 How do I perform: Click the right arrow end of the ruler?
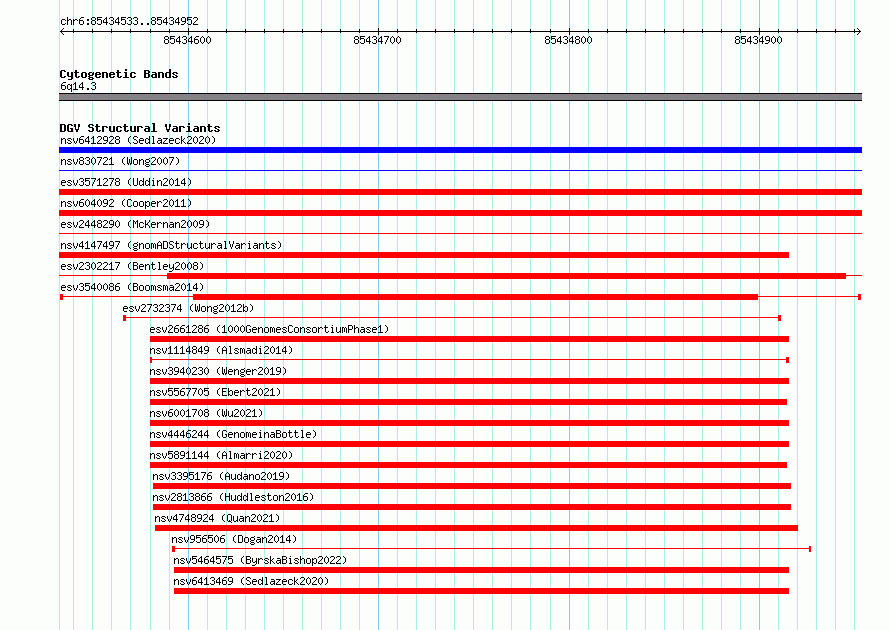(x=858, y=31)
